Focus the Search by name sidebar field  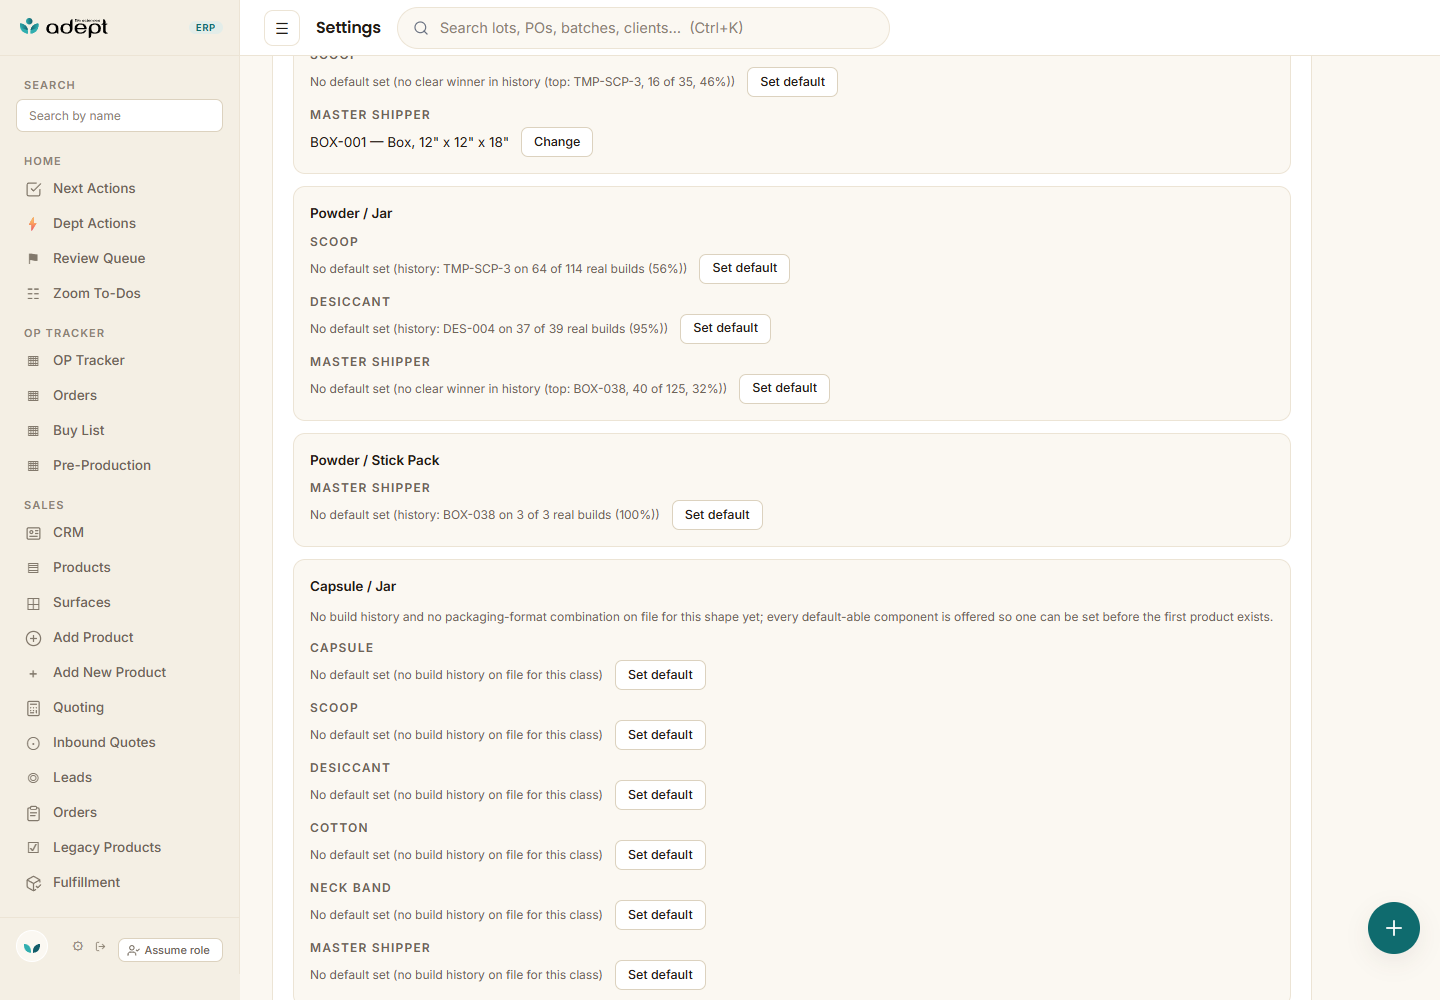[x=119, y=115]
